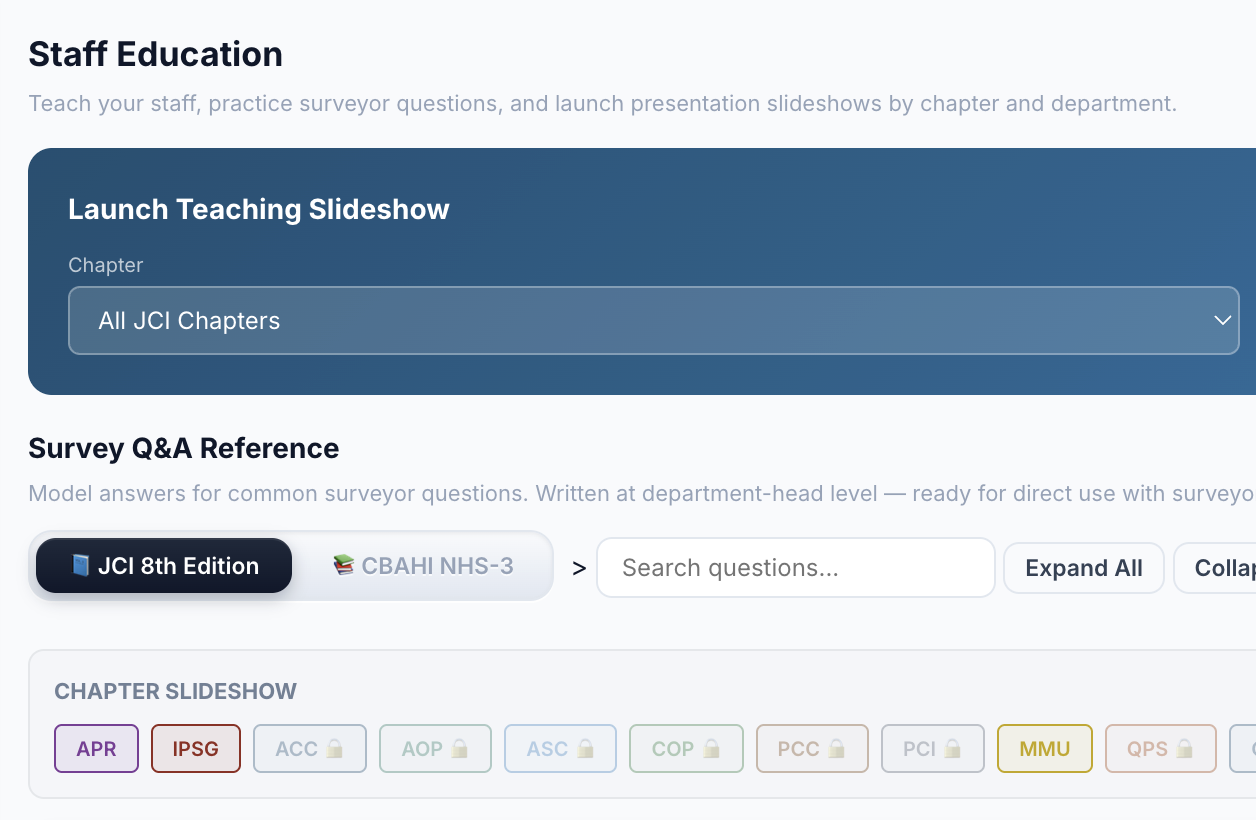Image resolution: width=1256 pixels, height=820 pixels.
Task: Click the stacked books icon beside CBAHI
Action: [344, 566]
